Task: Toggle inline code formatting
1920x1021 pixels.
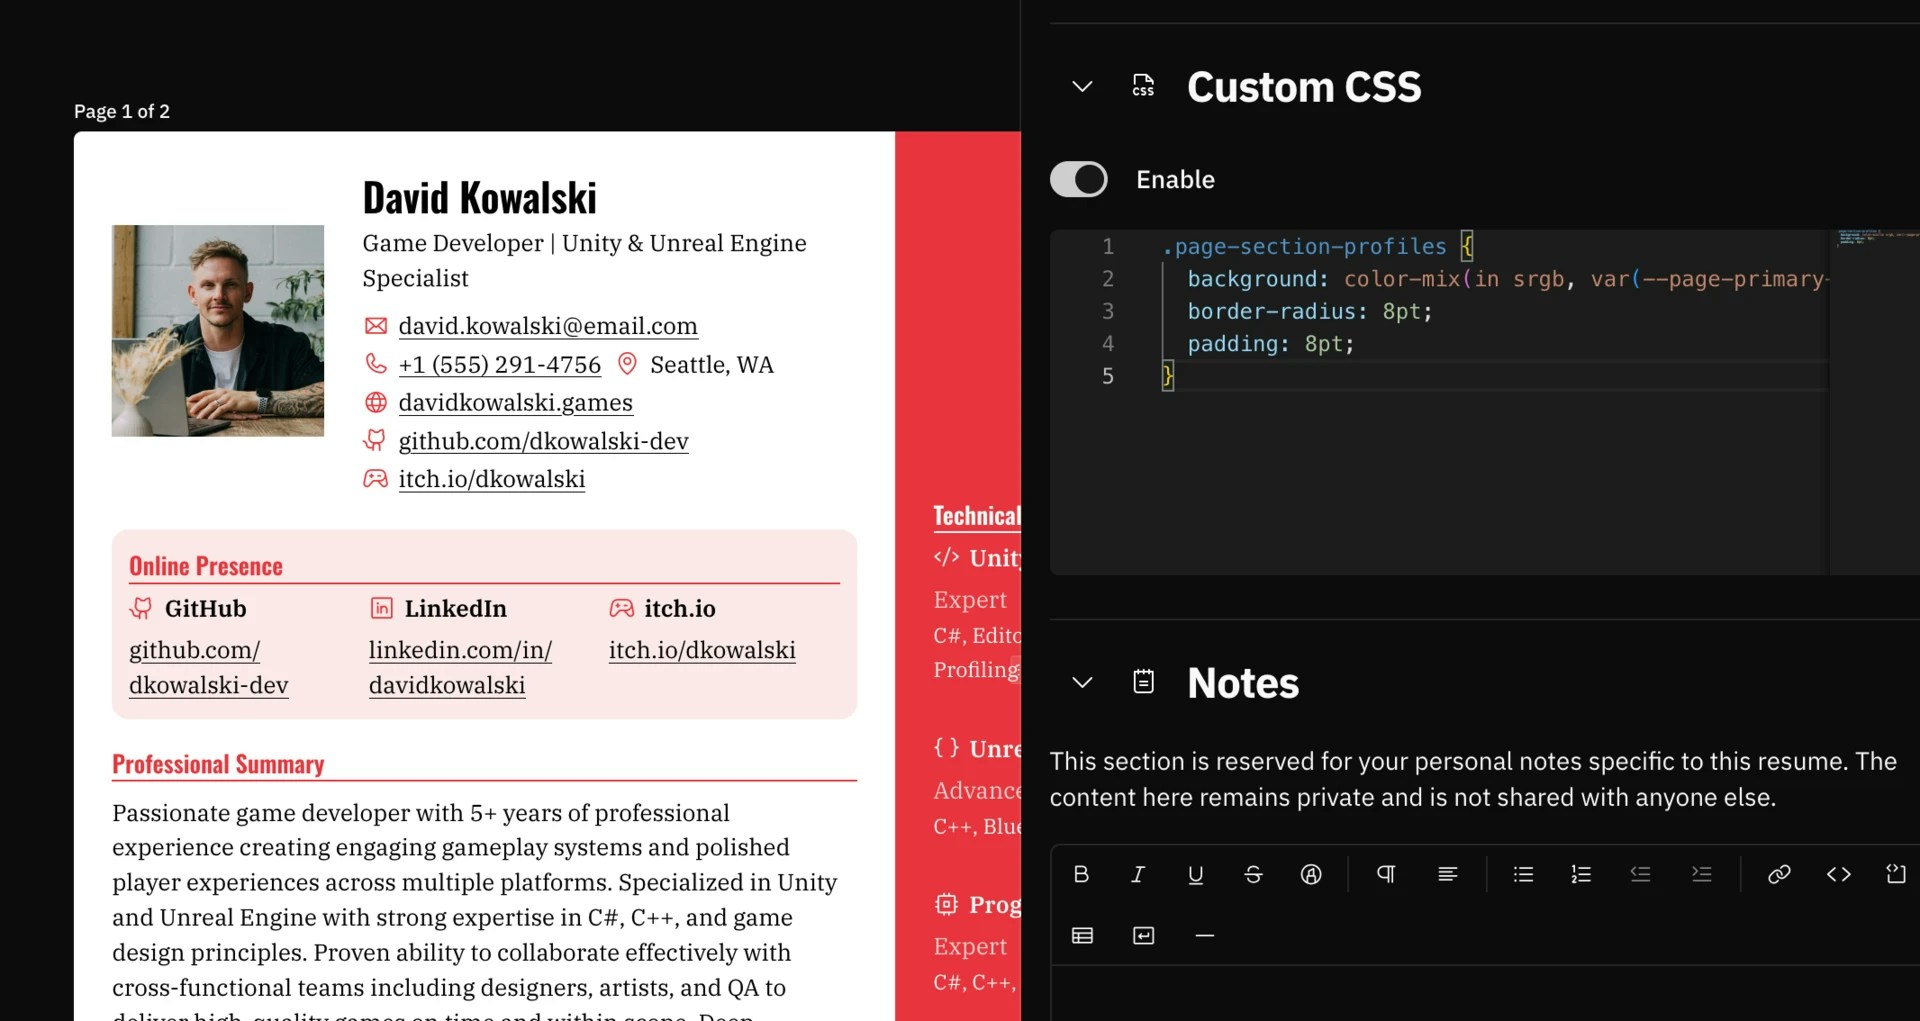Action: point(1839,874)
